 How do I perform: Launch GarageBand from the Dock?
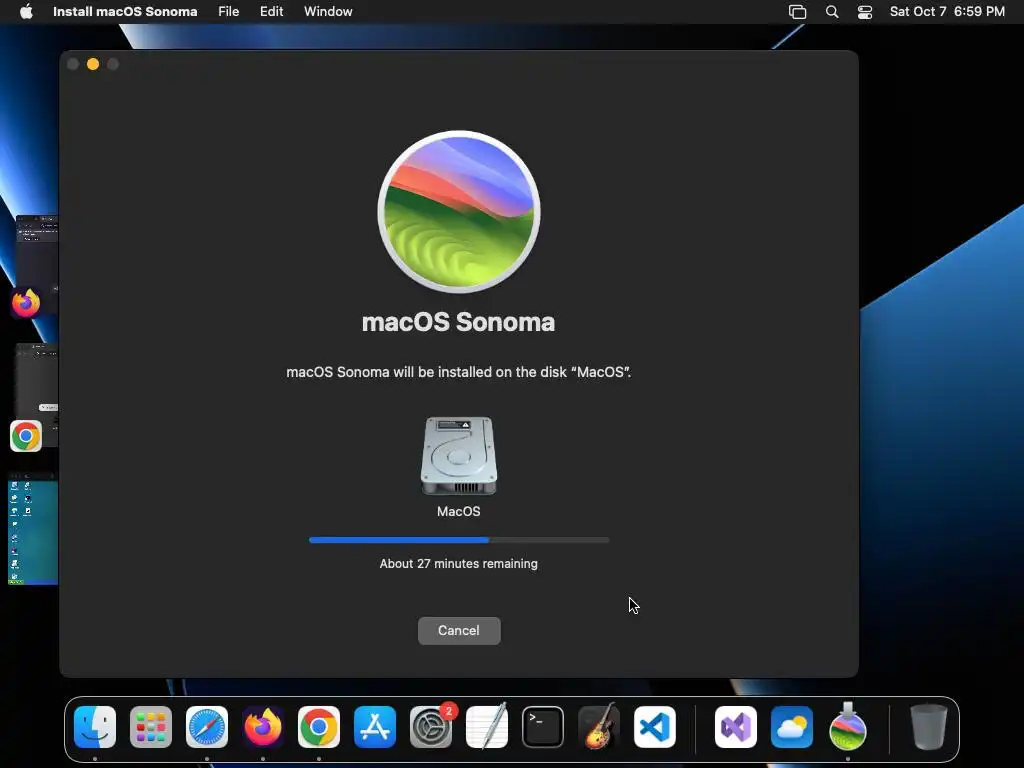(x=599, y=727)
